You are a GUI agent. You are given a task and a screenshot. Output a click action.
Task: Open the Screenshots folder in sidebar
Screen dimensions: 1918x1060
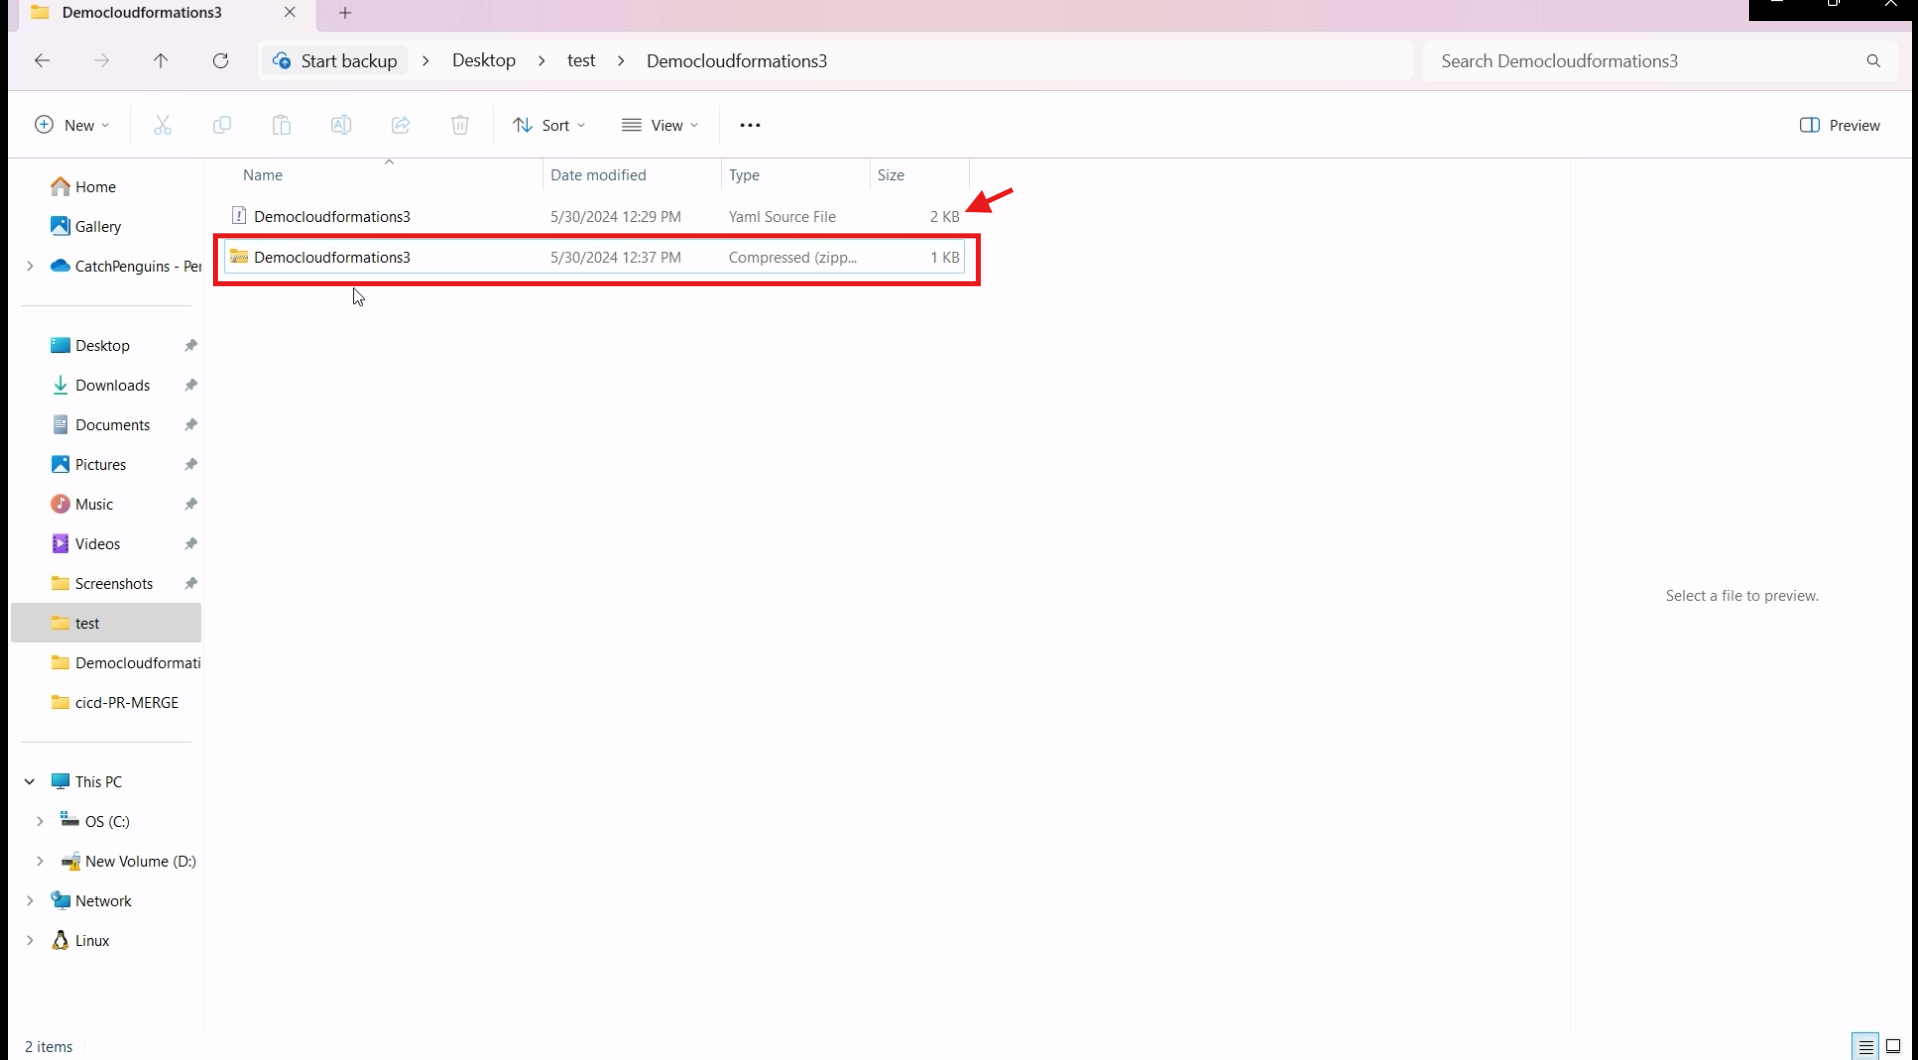(x=102, y=583)
